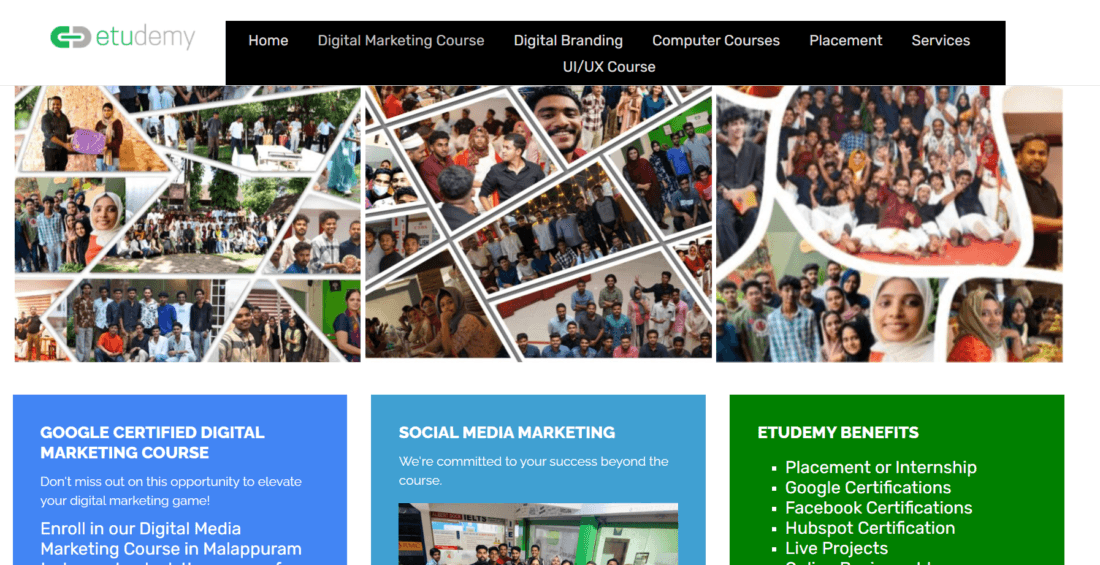Open the Services menu item

(940, 41)
